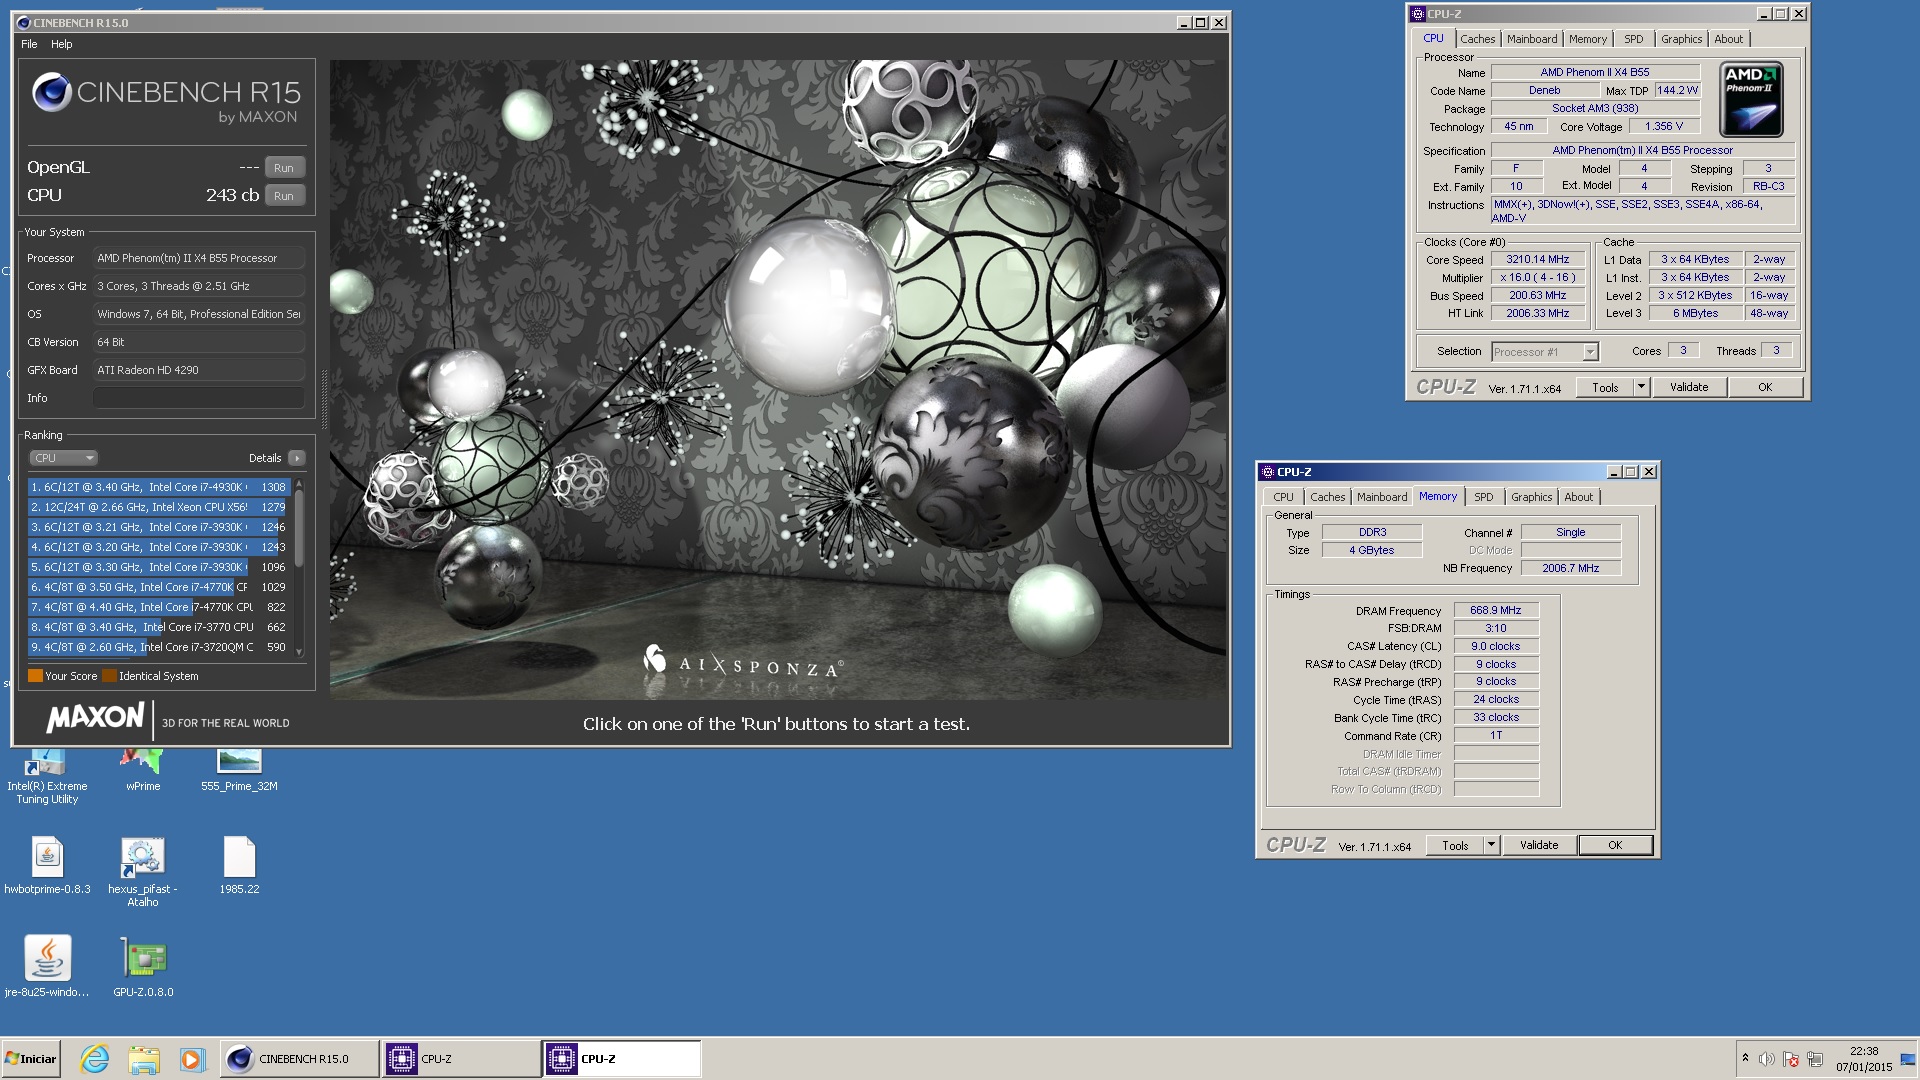Switch to Mainboard tab in top CPU-Z

(1531, 39)
